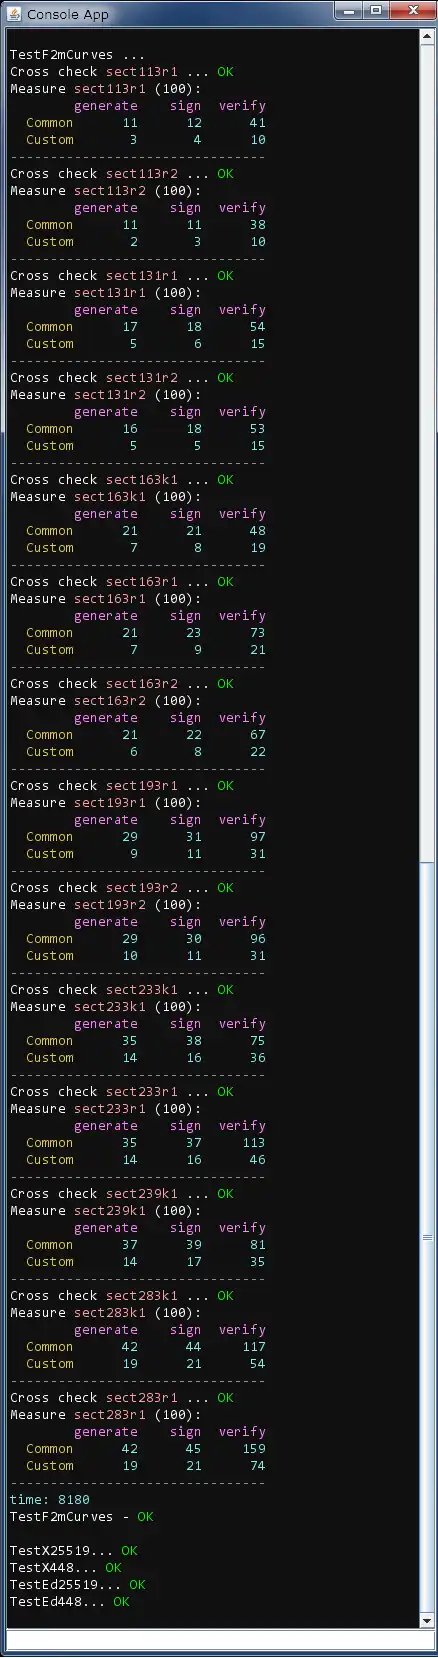Image resolution: width=438 pixels, height=1658 pixels.
Task: Click the 'Cross check sect163r2 ... OK' line
Action: (x=122, y=684)
